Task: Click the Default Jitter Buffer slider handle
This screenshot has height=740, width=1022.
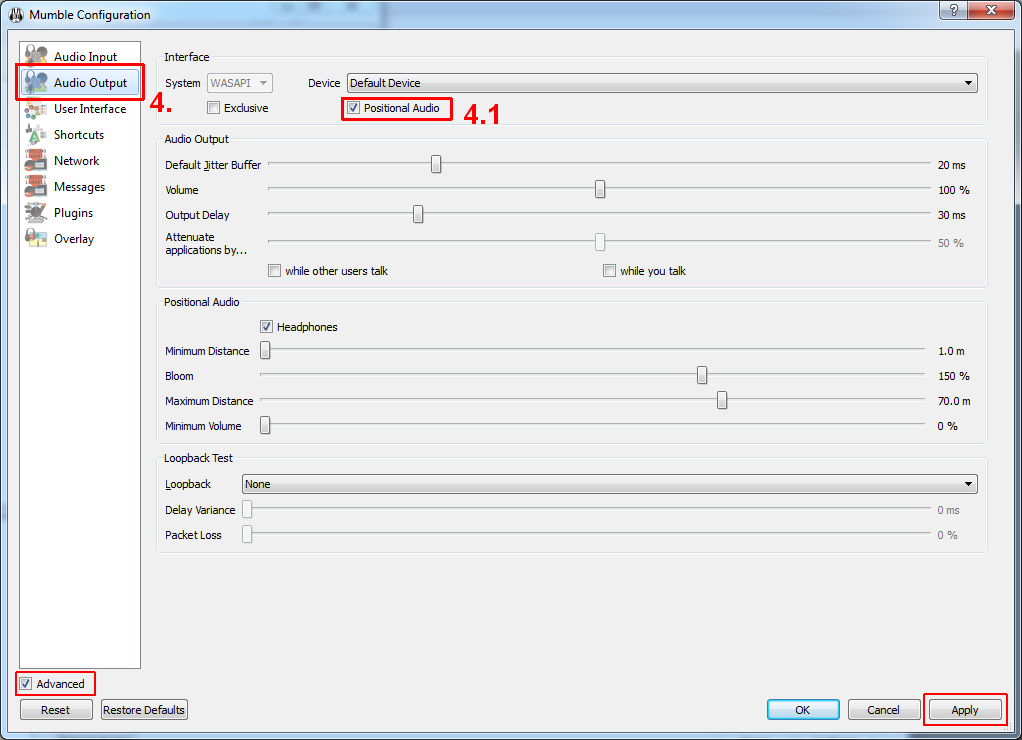Action: click(x=436, y=164)
